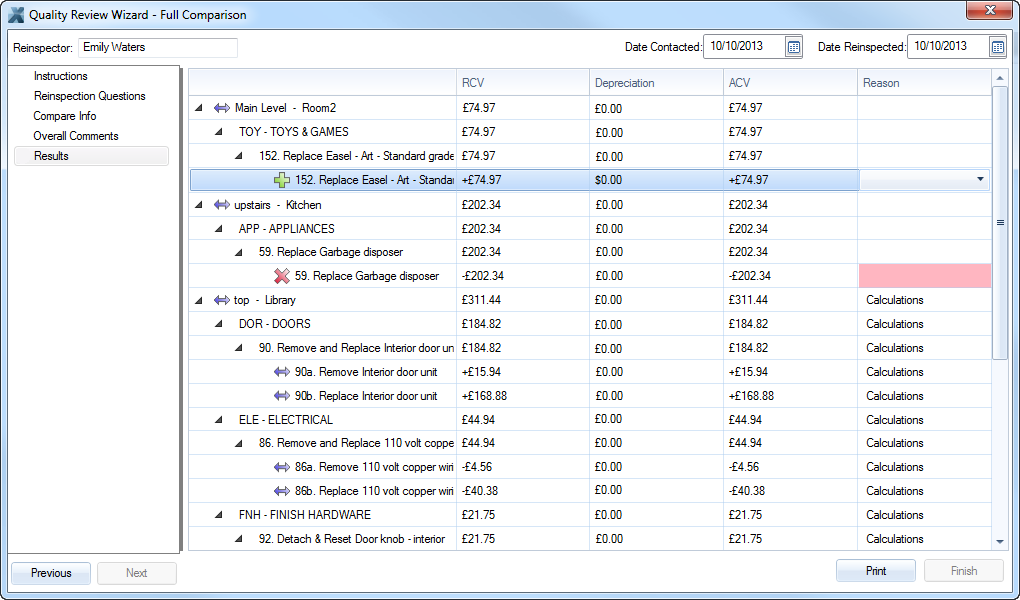The width and height of the screenshot is (1020, 600).
Task: Open the Reason dropdown on selected Easel row
Action: [980, 180]
